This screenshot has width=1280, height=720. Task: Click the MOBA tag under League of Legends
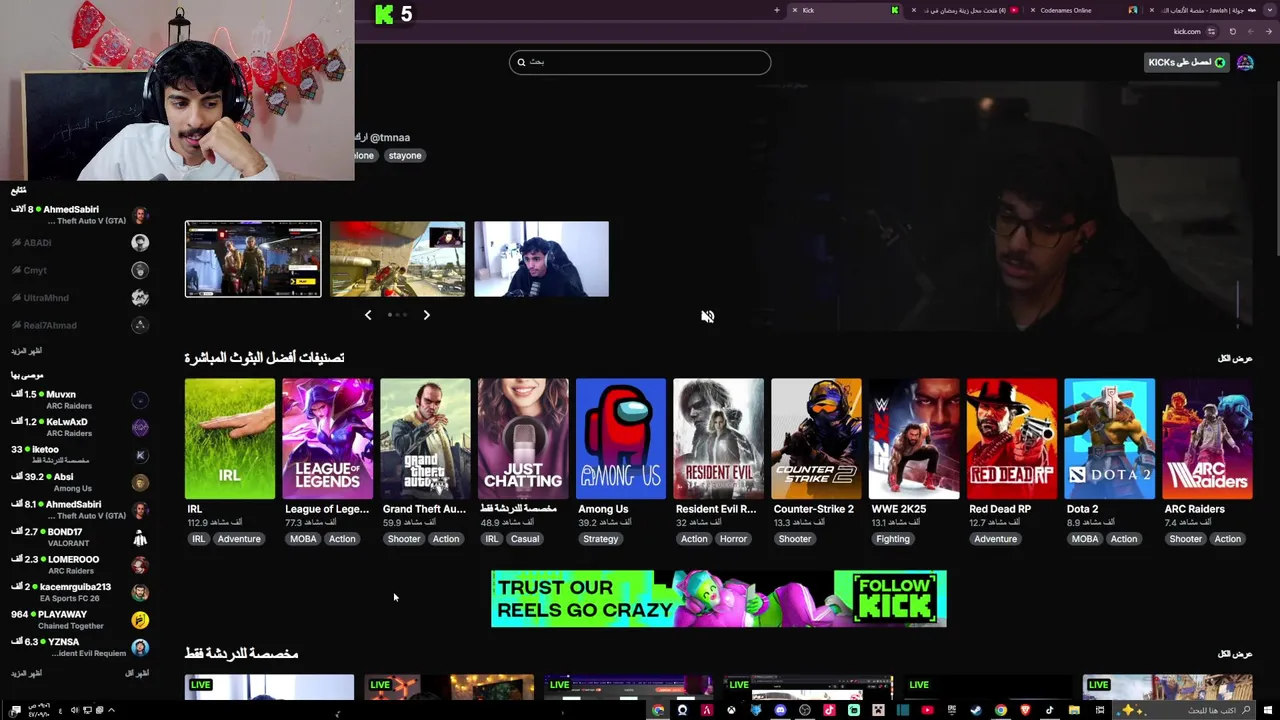pyautogui.click(x=303, y=539)
